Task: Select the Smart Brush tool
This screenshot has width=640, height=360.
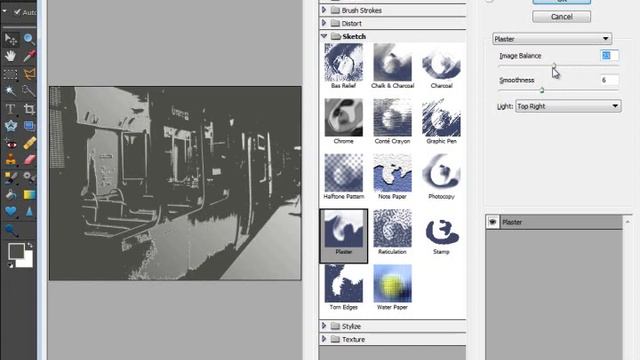Action: 29,177
